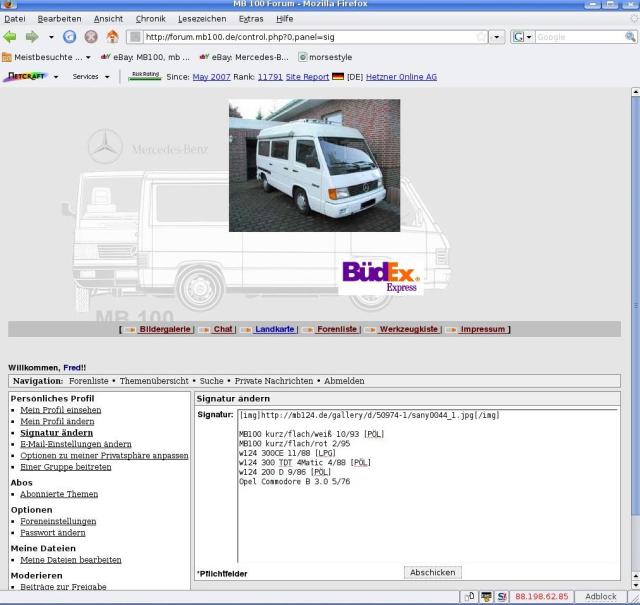
Task: Open Abonnierte Themen
Action: pyautogui.click(x=59, y=494)
